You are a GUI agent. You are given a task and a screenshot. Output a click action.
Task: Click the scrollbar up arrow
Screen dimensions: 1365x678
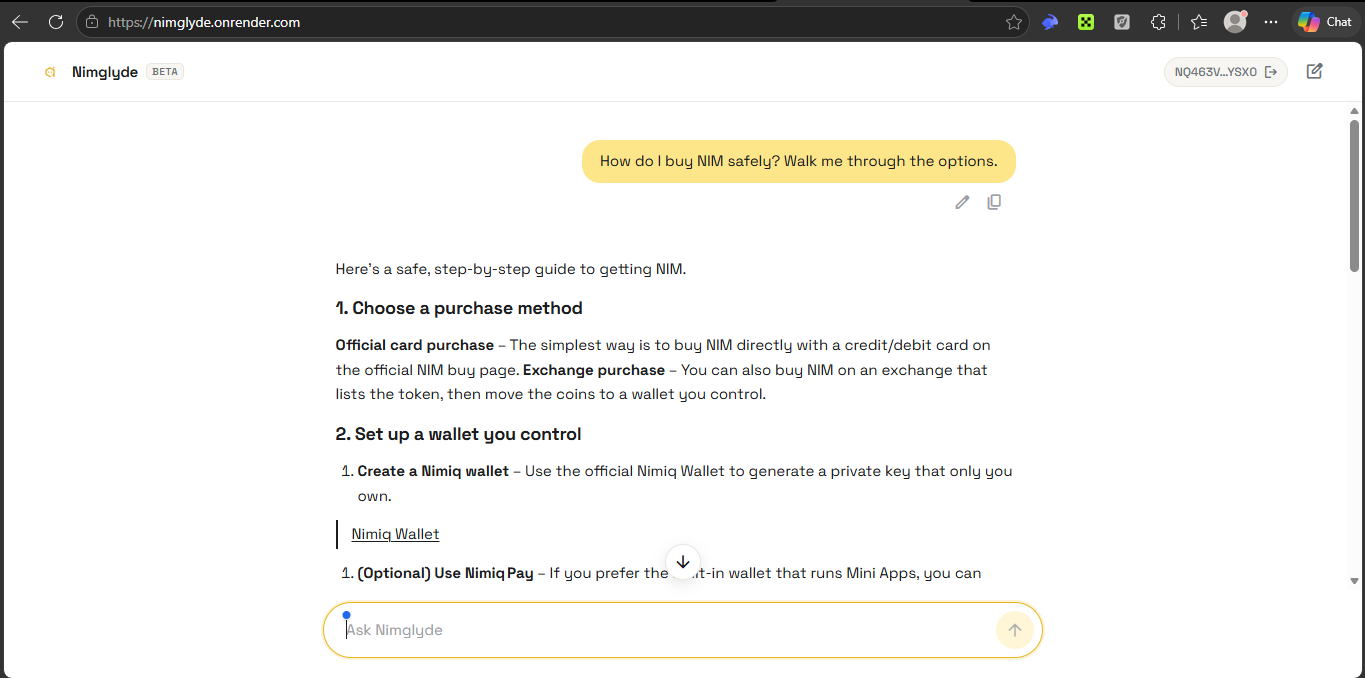coord(1355,110)
